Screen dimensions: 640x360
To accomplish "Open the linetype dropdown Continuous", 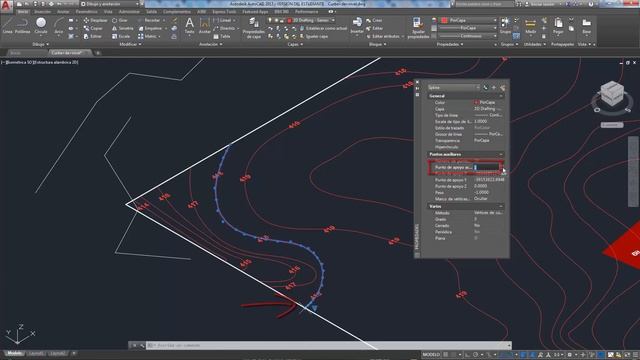I will pyautogui.click(x=469, y=36).
